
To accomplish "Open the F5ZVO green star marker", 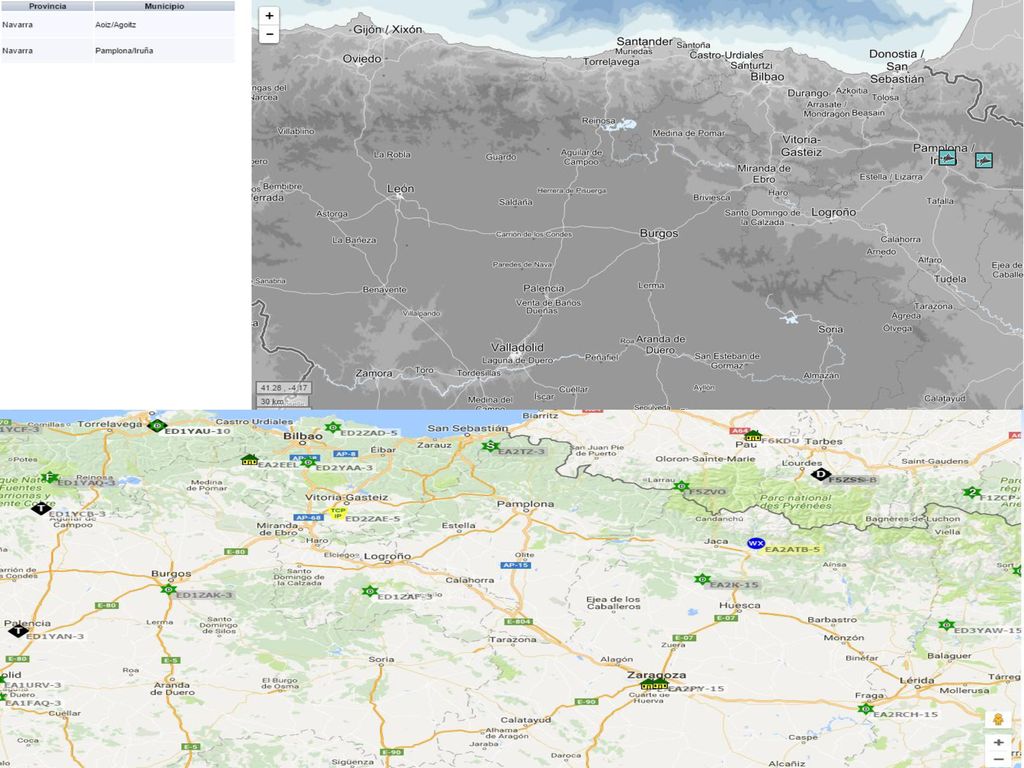I will [681, 486].
